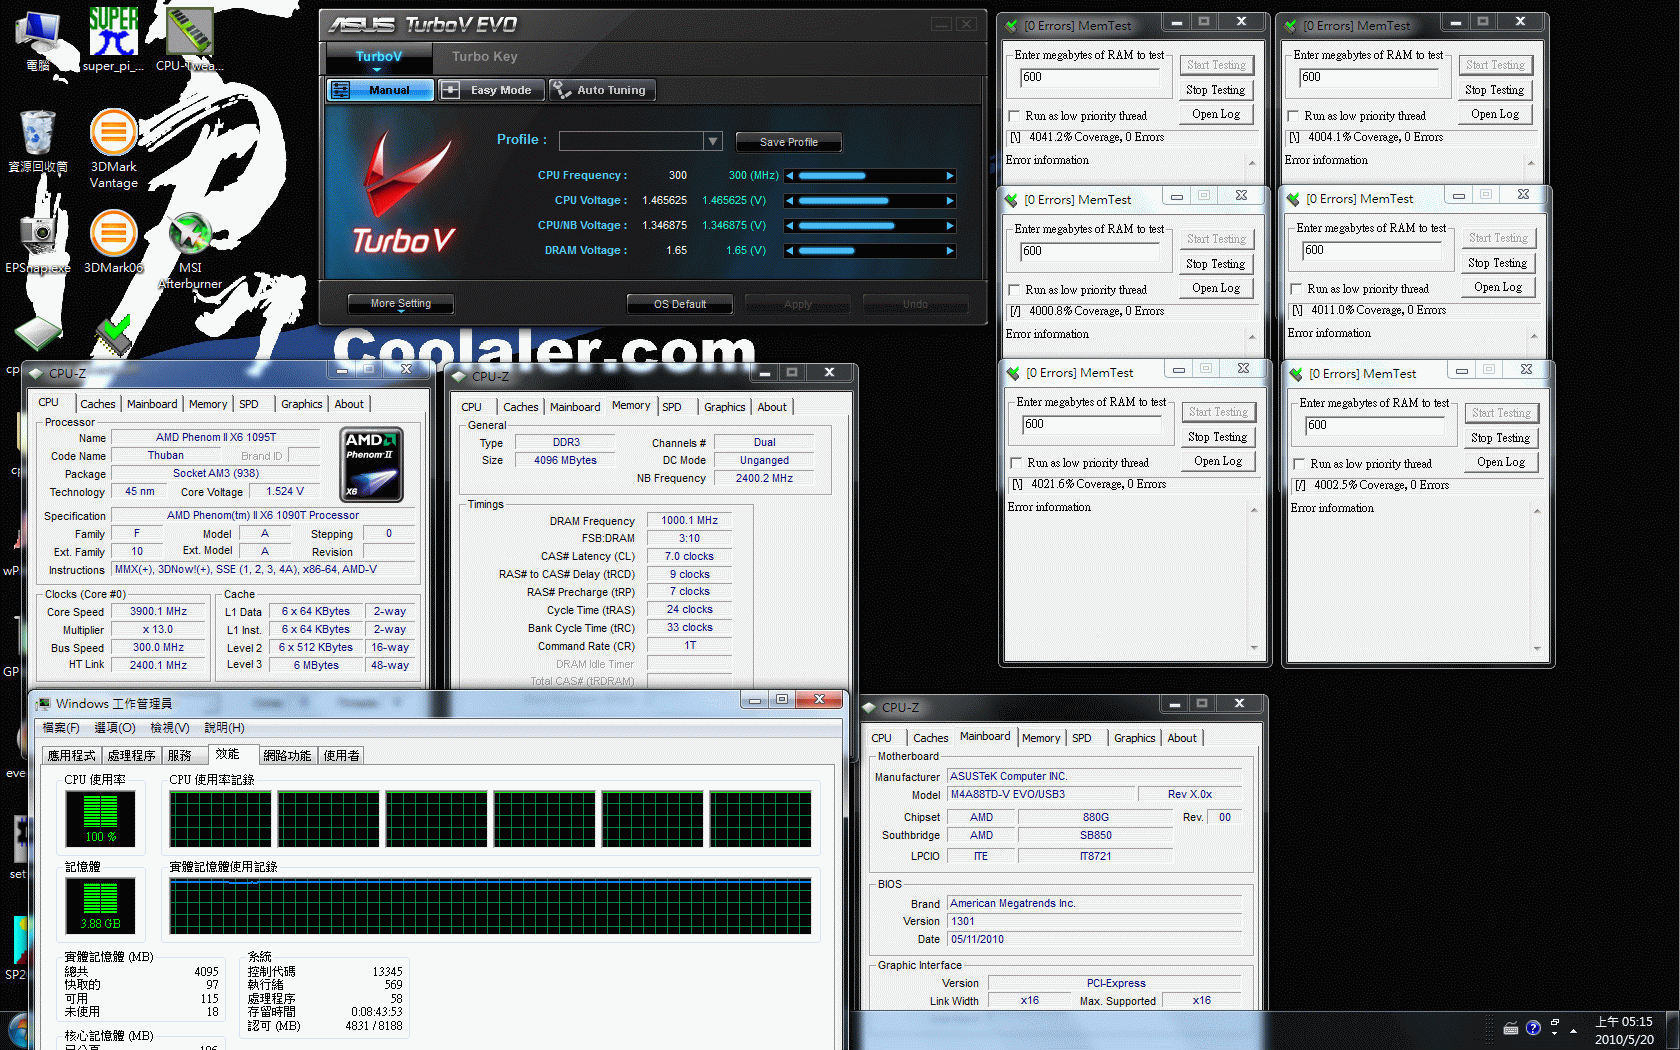Click the megabytes field in the 4011.0% MemTest window
Viewport: 1680px width, 1050px height.
(1372, 251)
